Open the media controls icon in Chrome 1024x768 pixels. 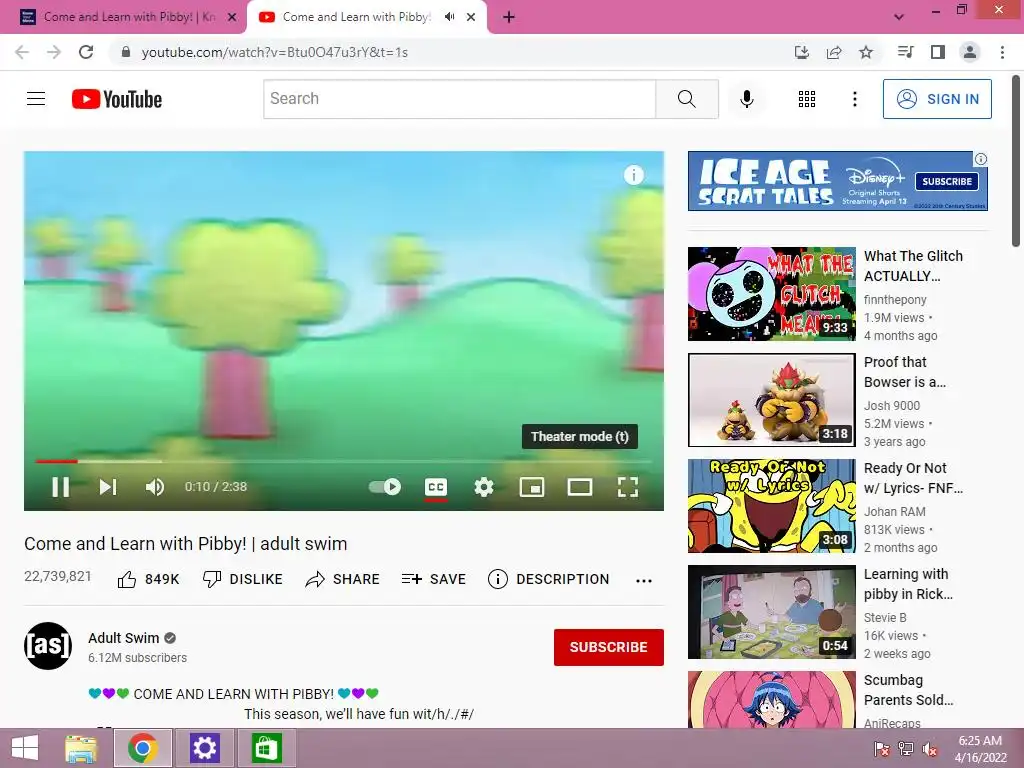pos(905,52)
